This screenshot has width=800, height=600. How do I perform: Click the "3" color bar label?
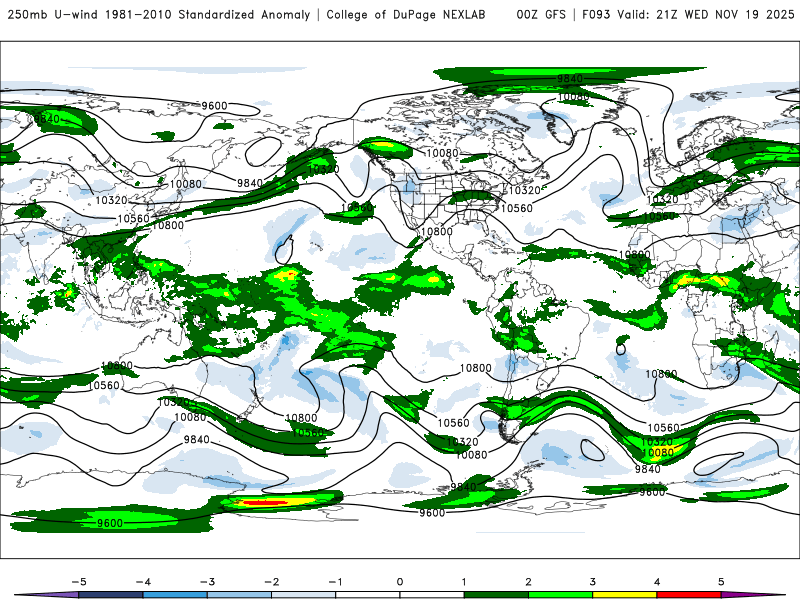click(592, 582)
